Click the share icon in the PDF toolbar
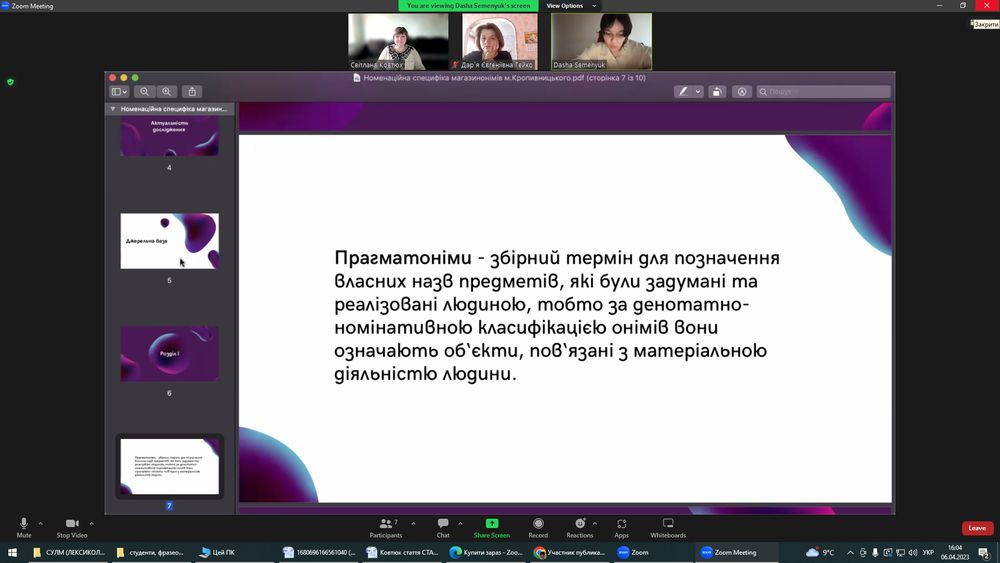The width and height of the screenshot is (1000, 563). (192, 91)
